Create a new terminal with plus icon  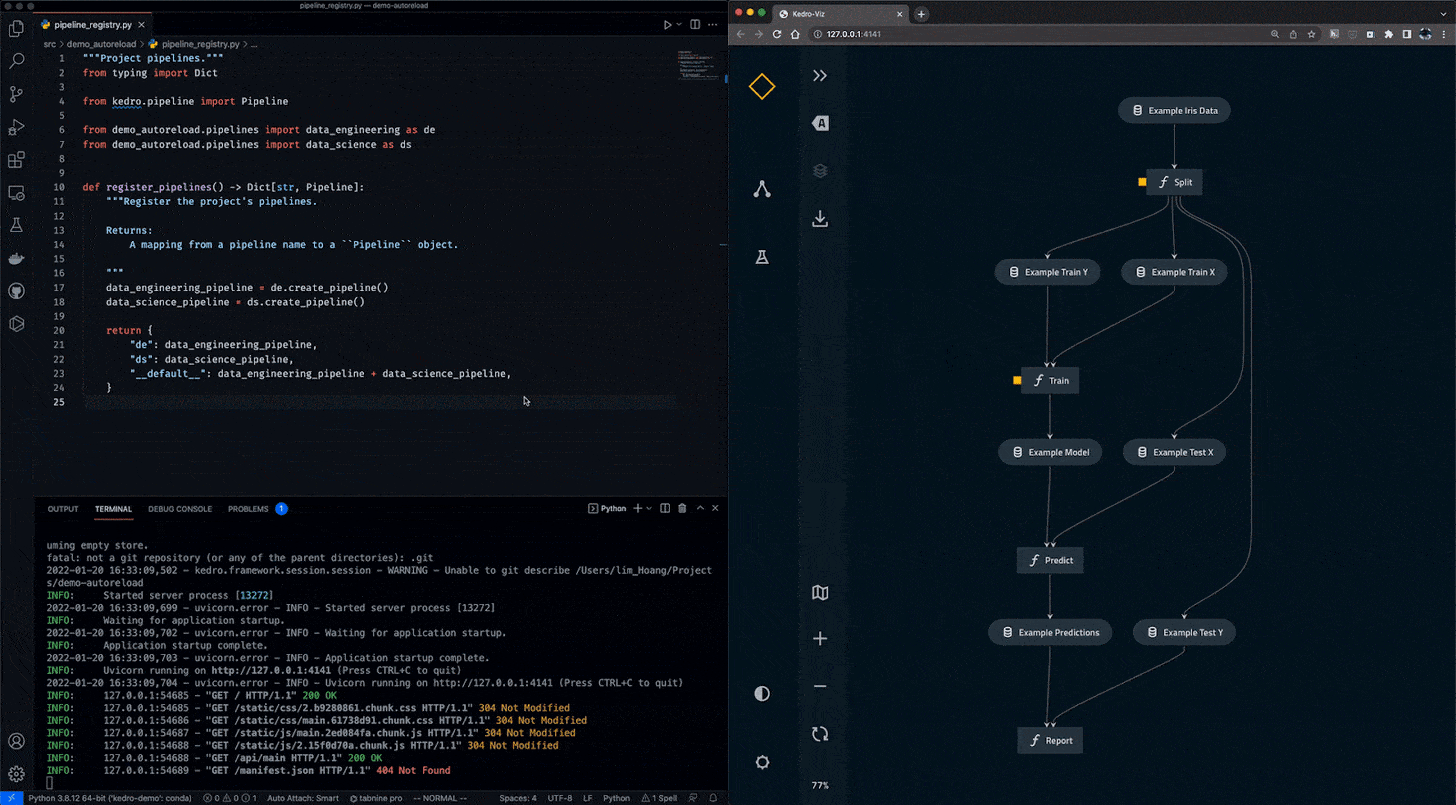coord(638,508)
